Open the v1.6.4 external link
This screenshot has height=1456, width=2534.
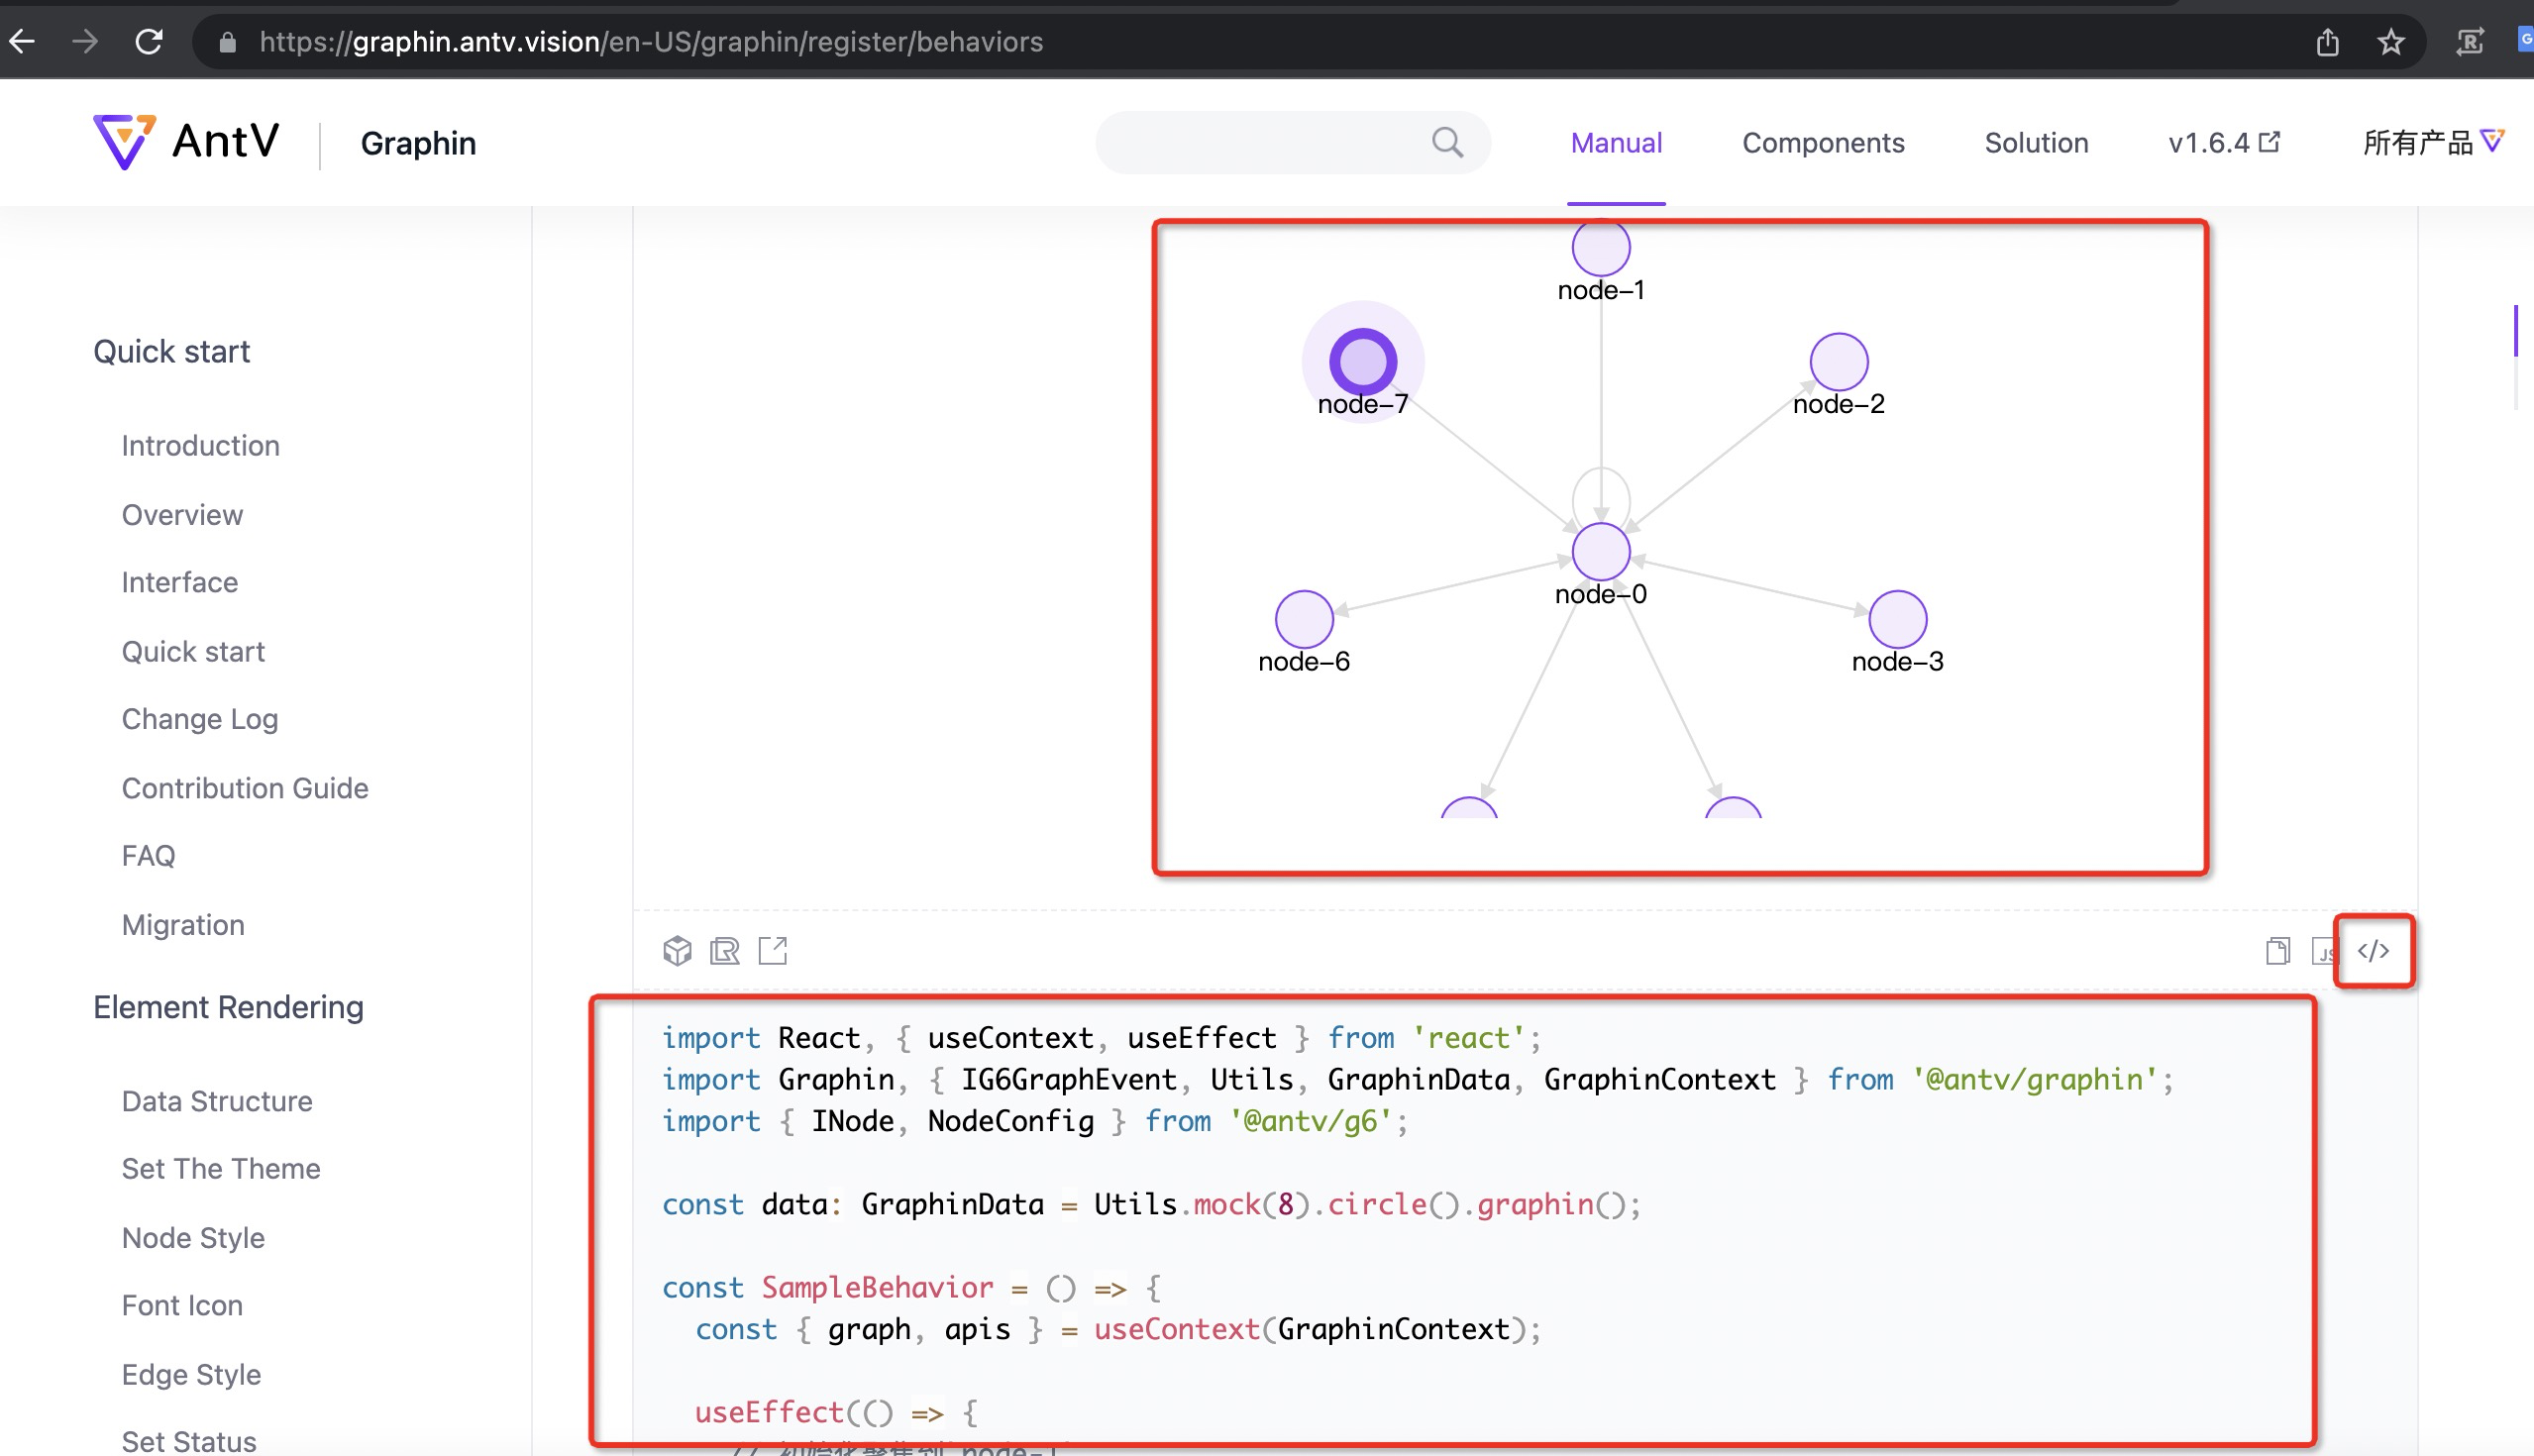pos(2222,142)
